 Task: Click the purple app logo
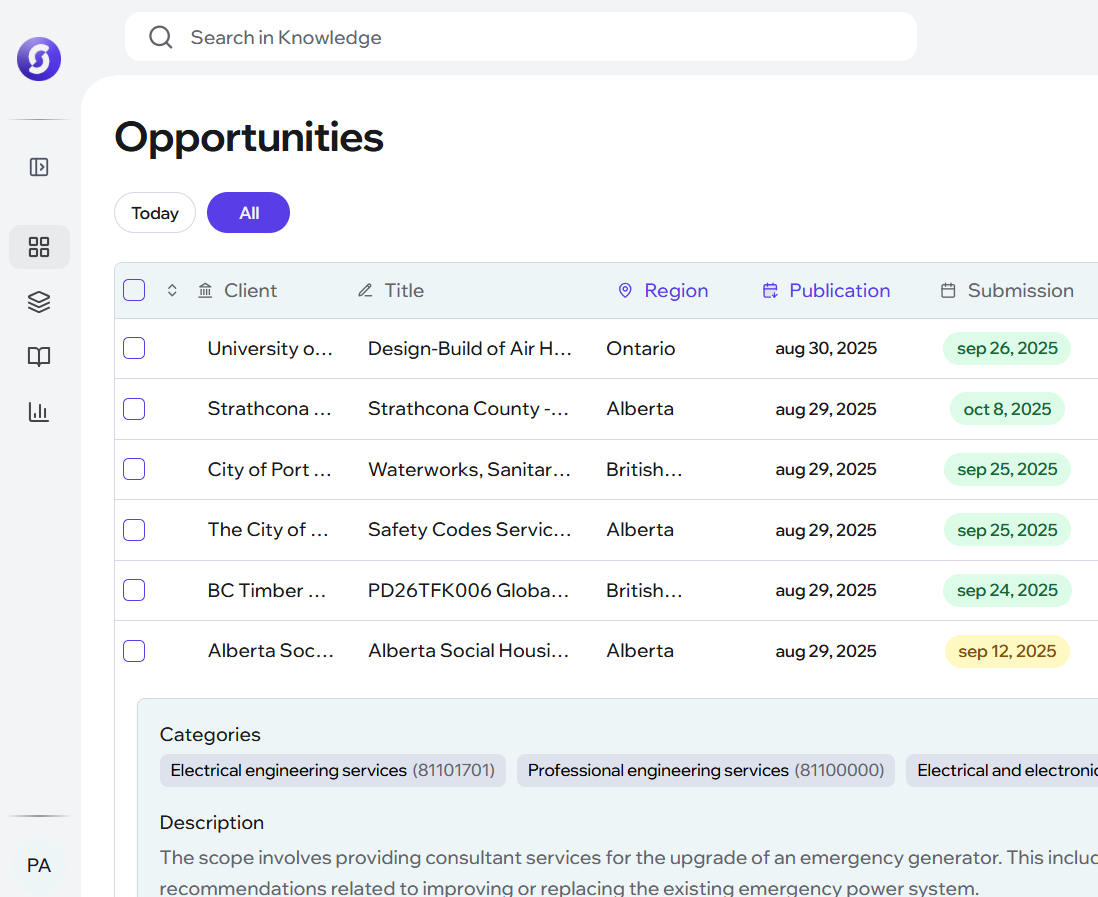click(x=39, y=59)
